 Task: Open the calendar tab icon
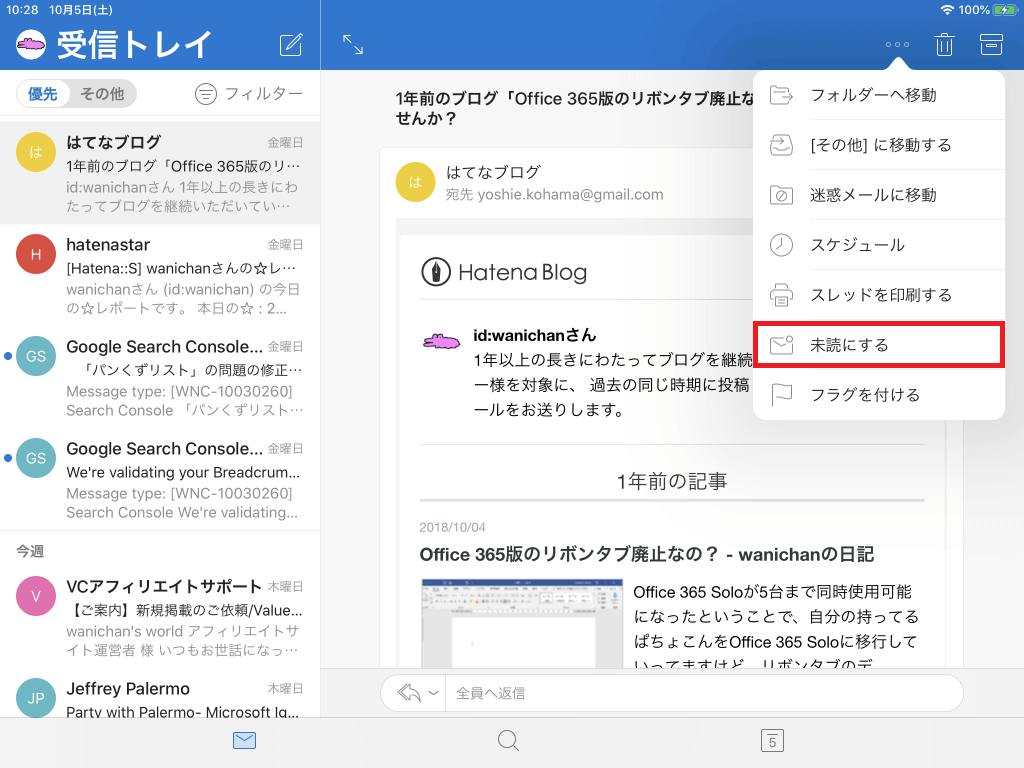[x=772, y=741]
